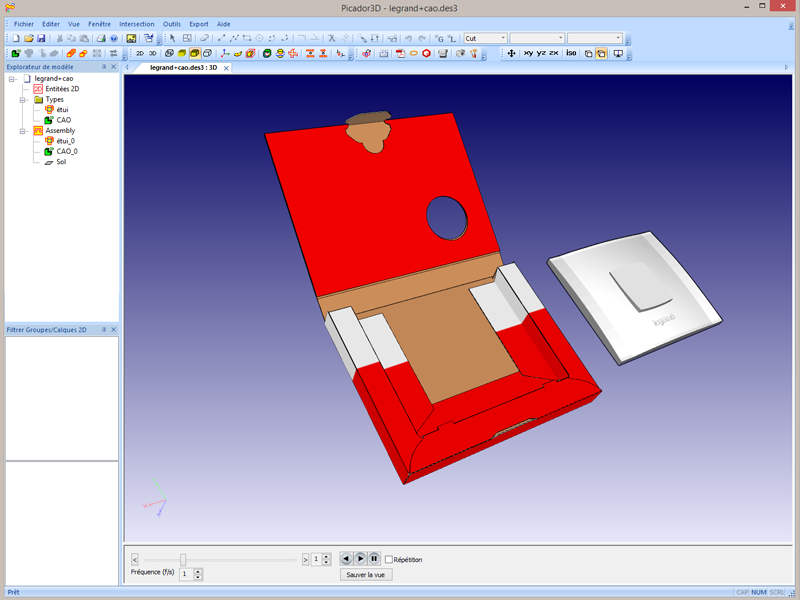Select the yz view plane icon
800x600 pixels.
tap(540, 53)
